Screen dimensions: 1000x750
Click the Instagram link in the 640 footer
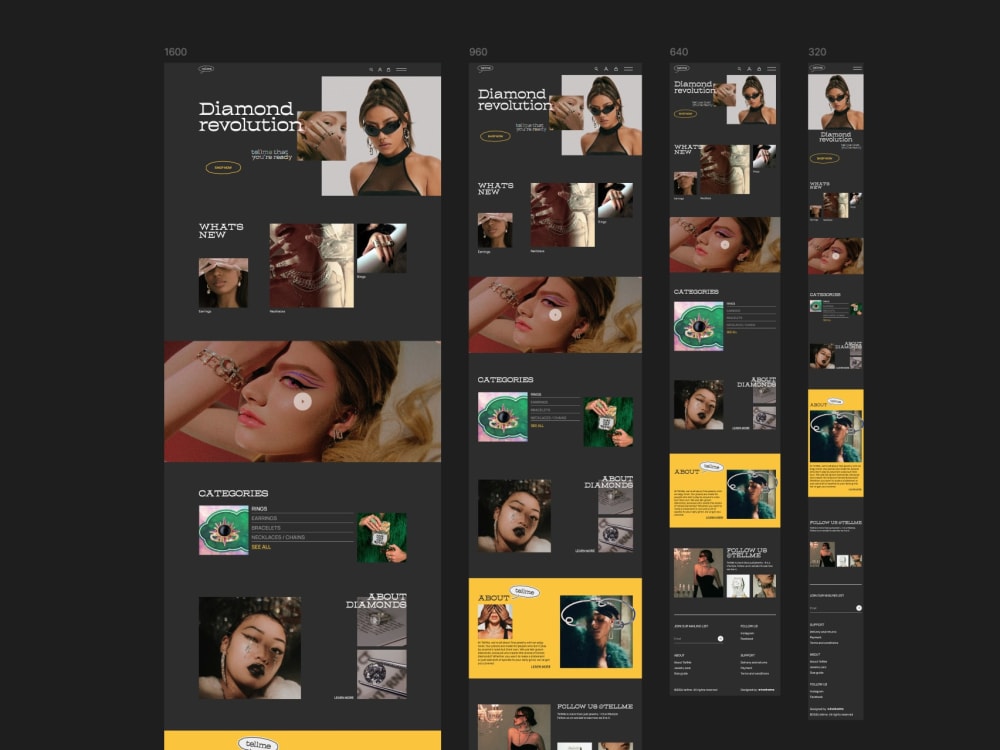point(747,633)
